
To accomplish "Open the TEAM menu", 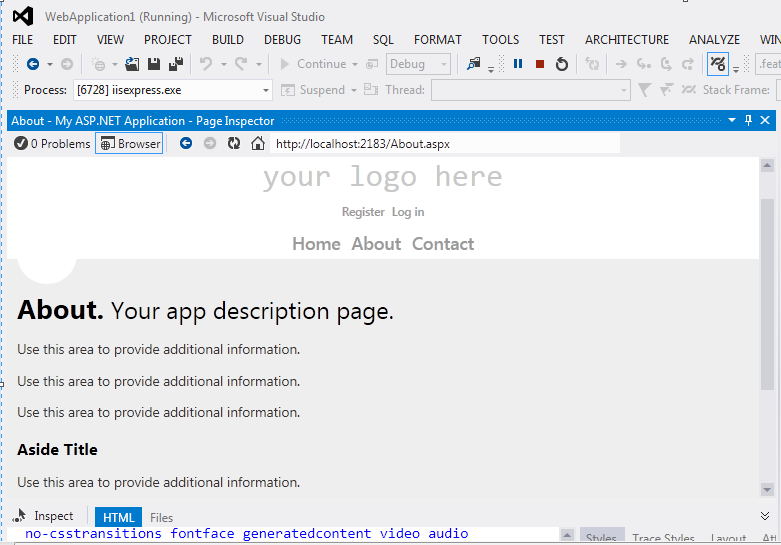I will pos(337,40).
